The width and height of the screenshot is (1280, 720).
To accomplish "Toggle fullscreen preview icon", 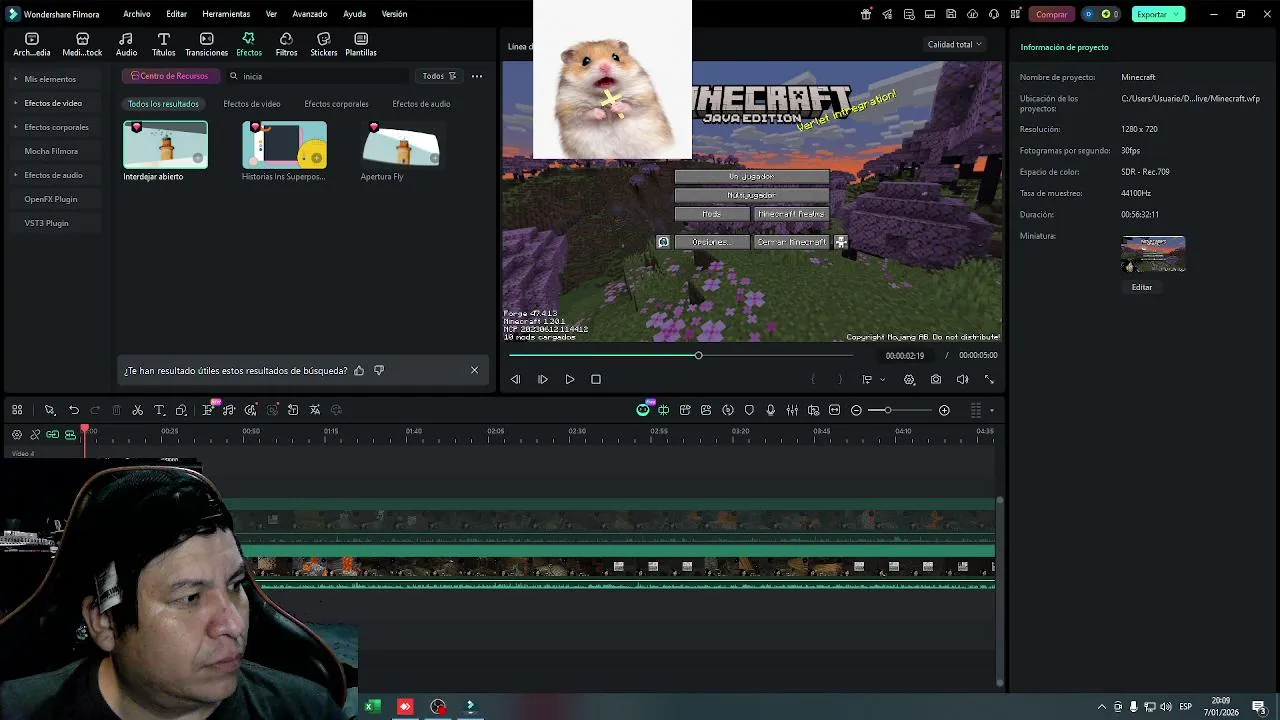I will pyautogui.click(x=989, y=379).
